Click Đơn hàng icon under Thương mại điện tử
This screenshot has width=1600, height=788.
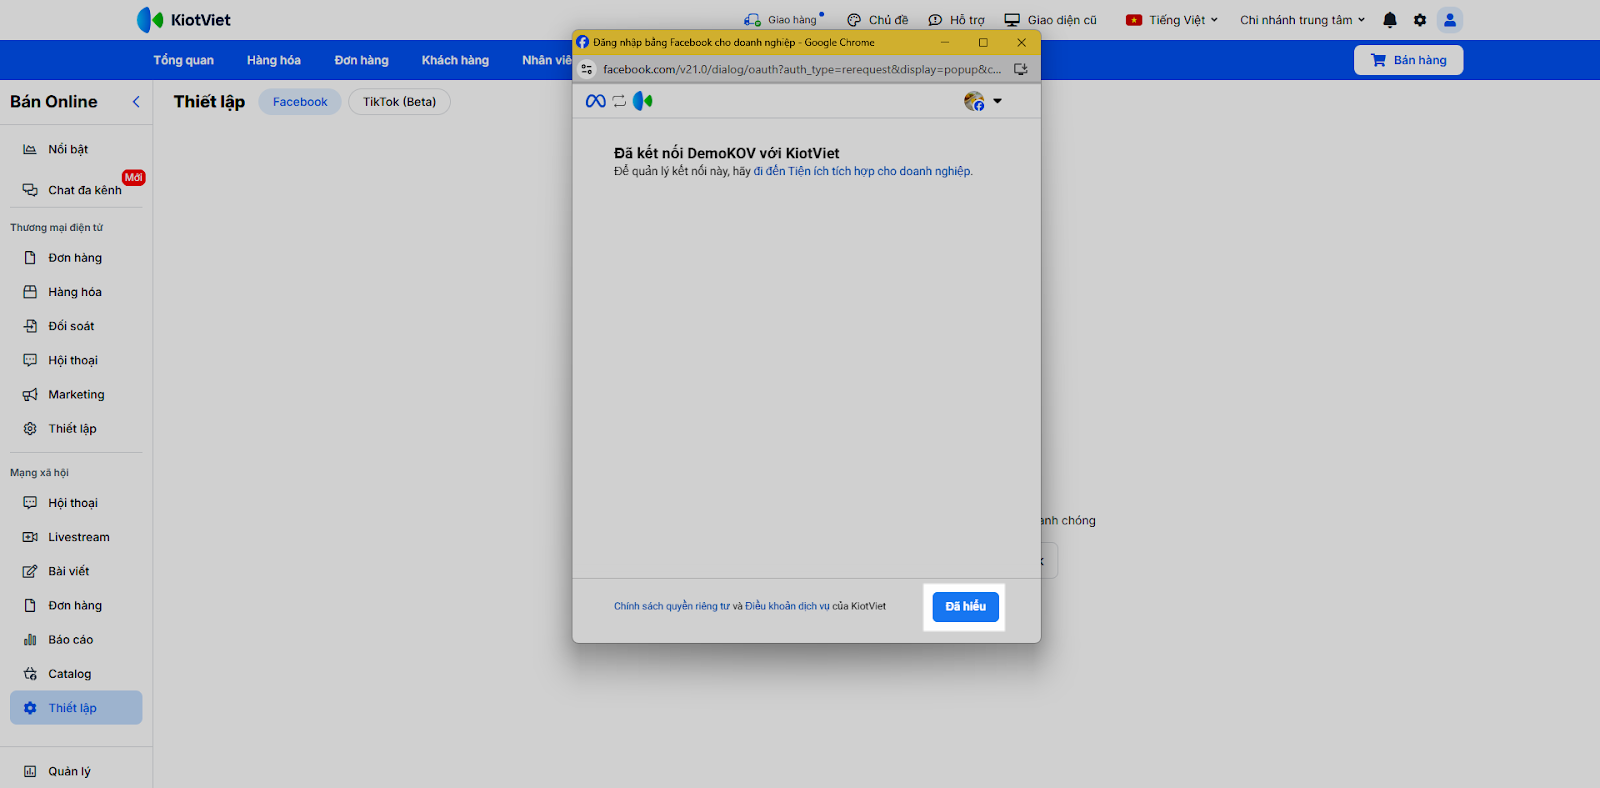(x=30, y=258)
